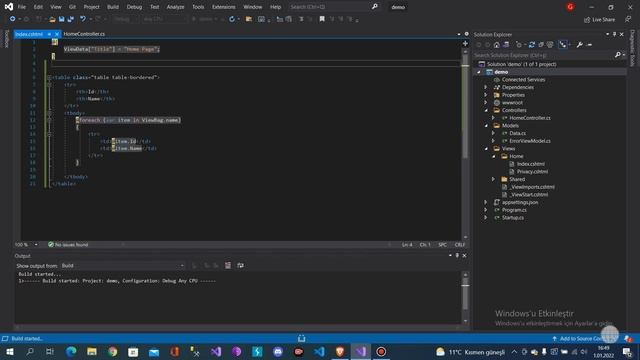Image resolution: width=640 pixels, height=360 pixels.
Task: Click Show All Files in Solution Explorer toolbar
Action: click(x=550, y=45)
